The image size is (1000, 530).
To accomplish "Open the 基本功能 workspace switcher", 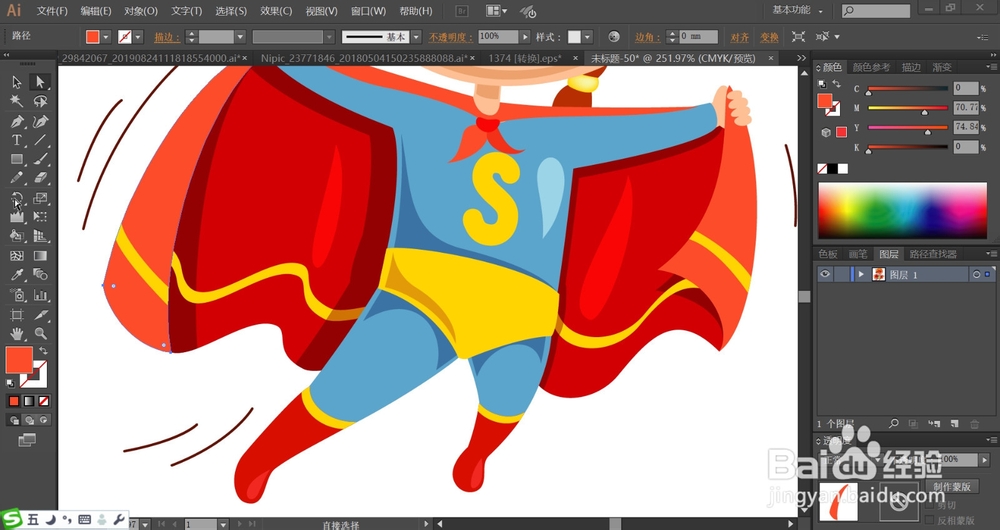I will coord(797,10).
